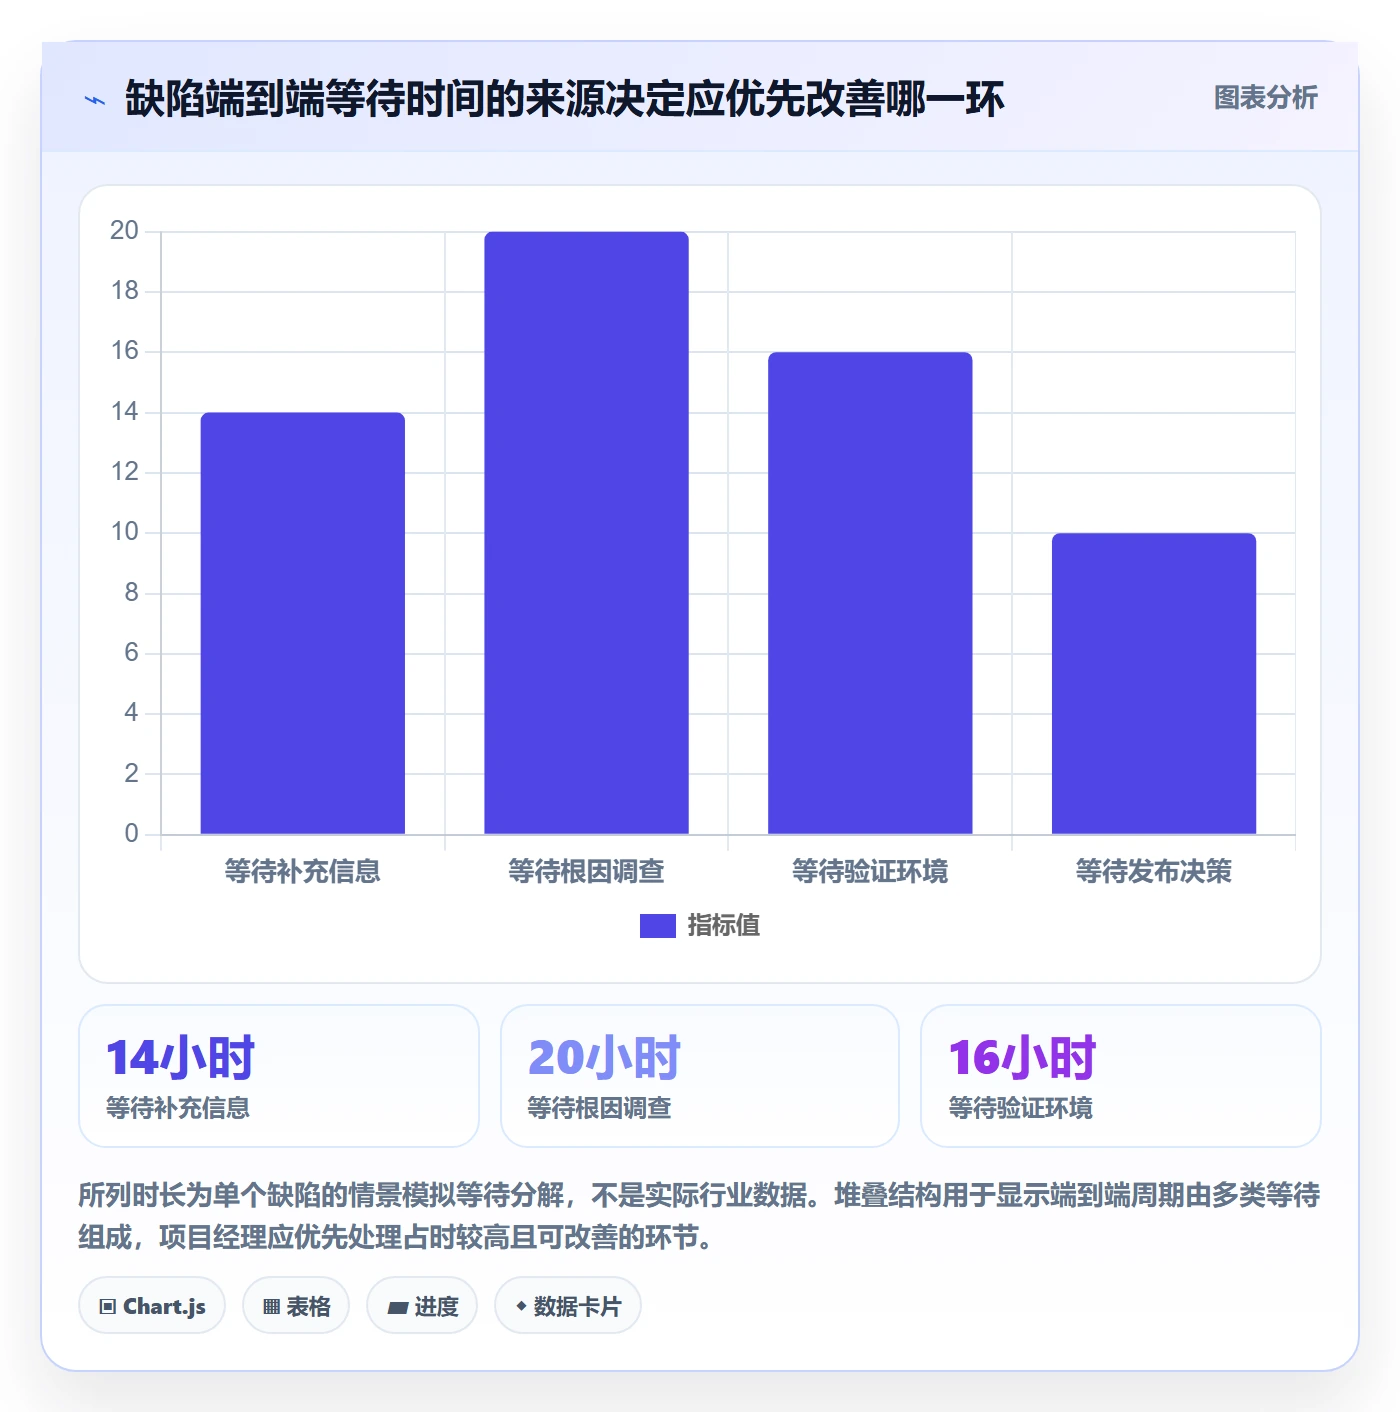Select the 20小时 等待根因调查 data card

[700, 1076]
